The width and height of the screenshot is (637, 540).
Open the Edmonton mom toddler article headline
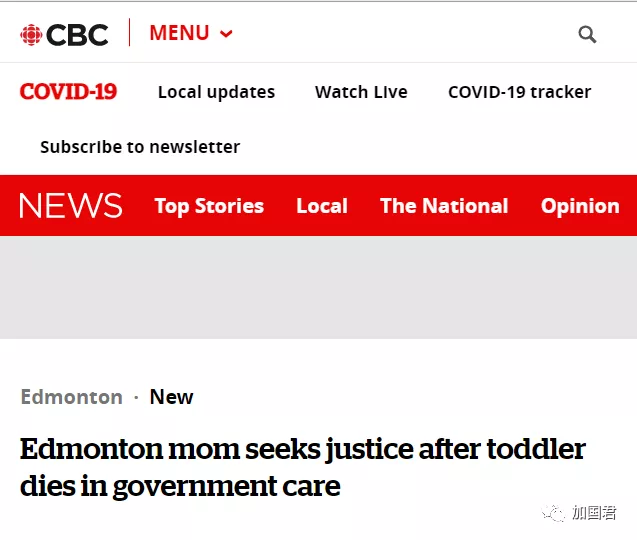(x=302, y=467)
